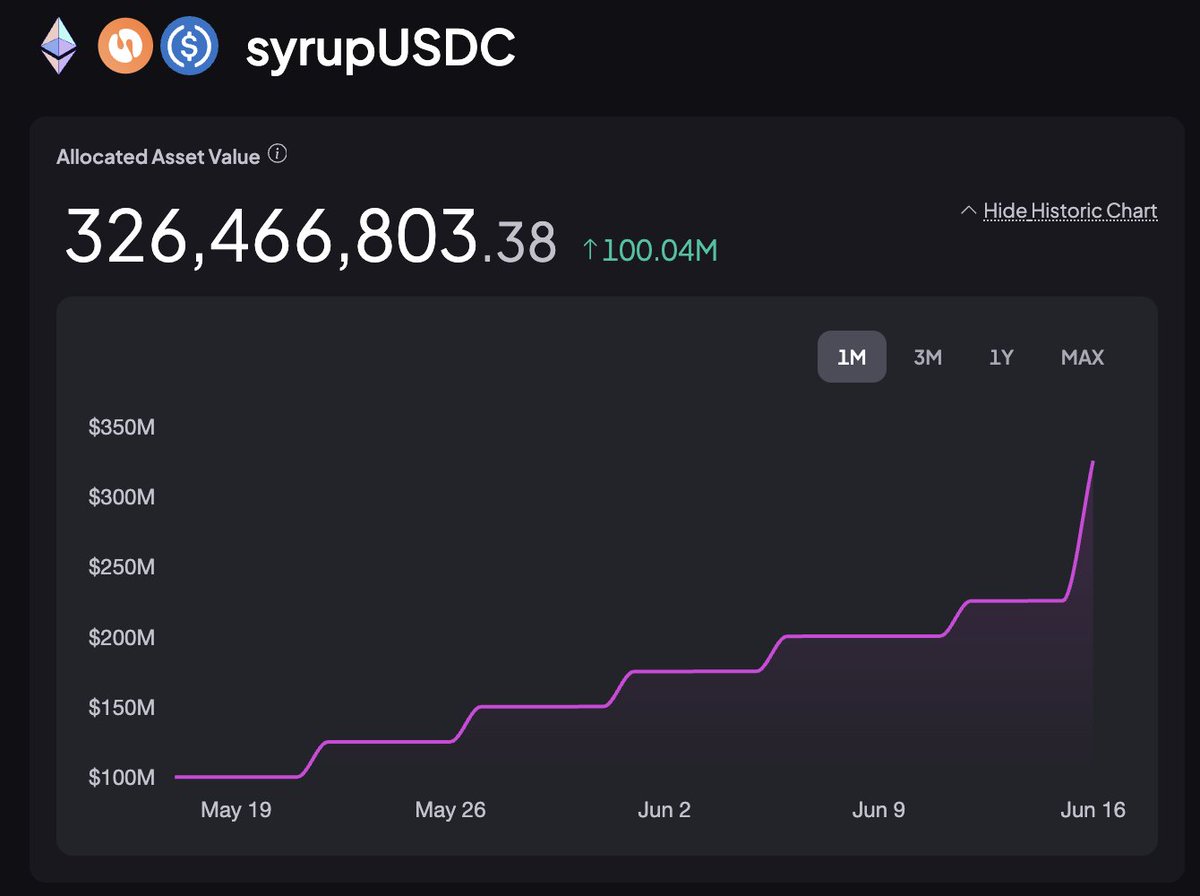This screenshot has height=896, width=1200.
Task: Click the $250M y-axis label
Action: [x=121, y=567]
